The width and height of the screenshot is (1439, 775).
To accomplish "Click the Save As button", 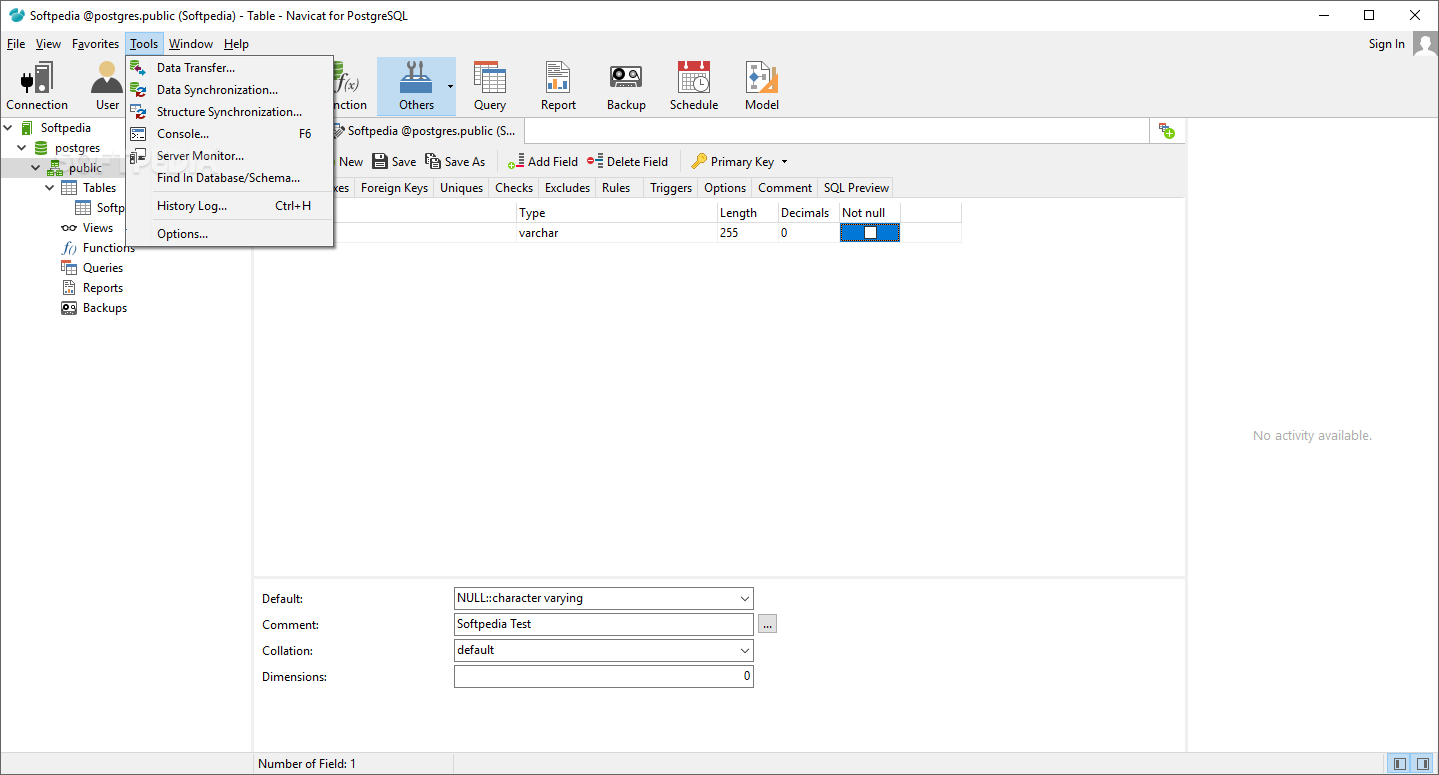I will (455, 162).
